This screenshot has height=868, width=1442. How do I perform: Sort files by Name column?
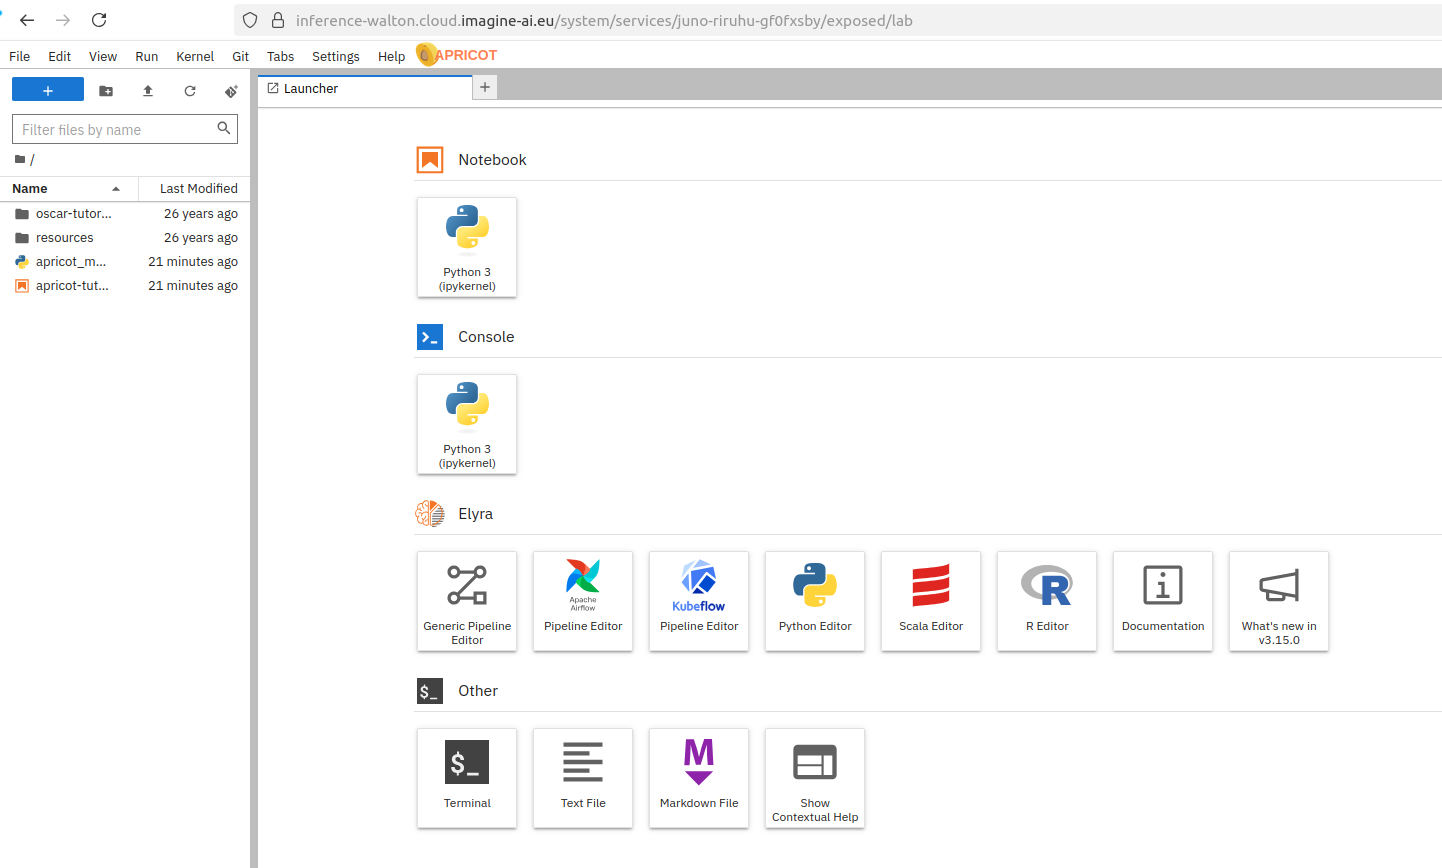coord(30,189)
